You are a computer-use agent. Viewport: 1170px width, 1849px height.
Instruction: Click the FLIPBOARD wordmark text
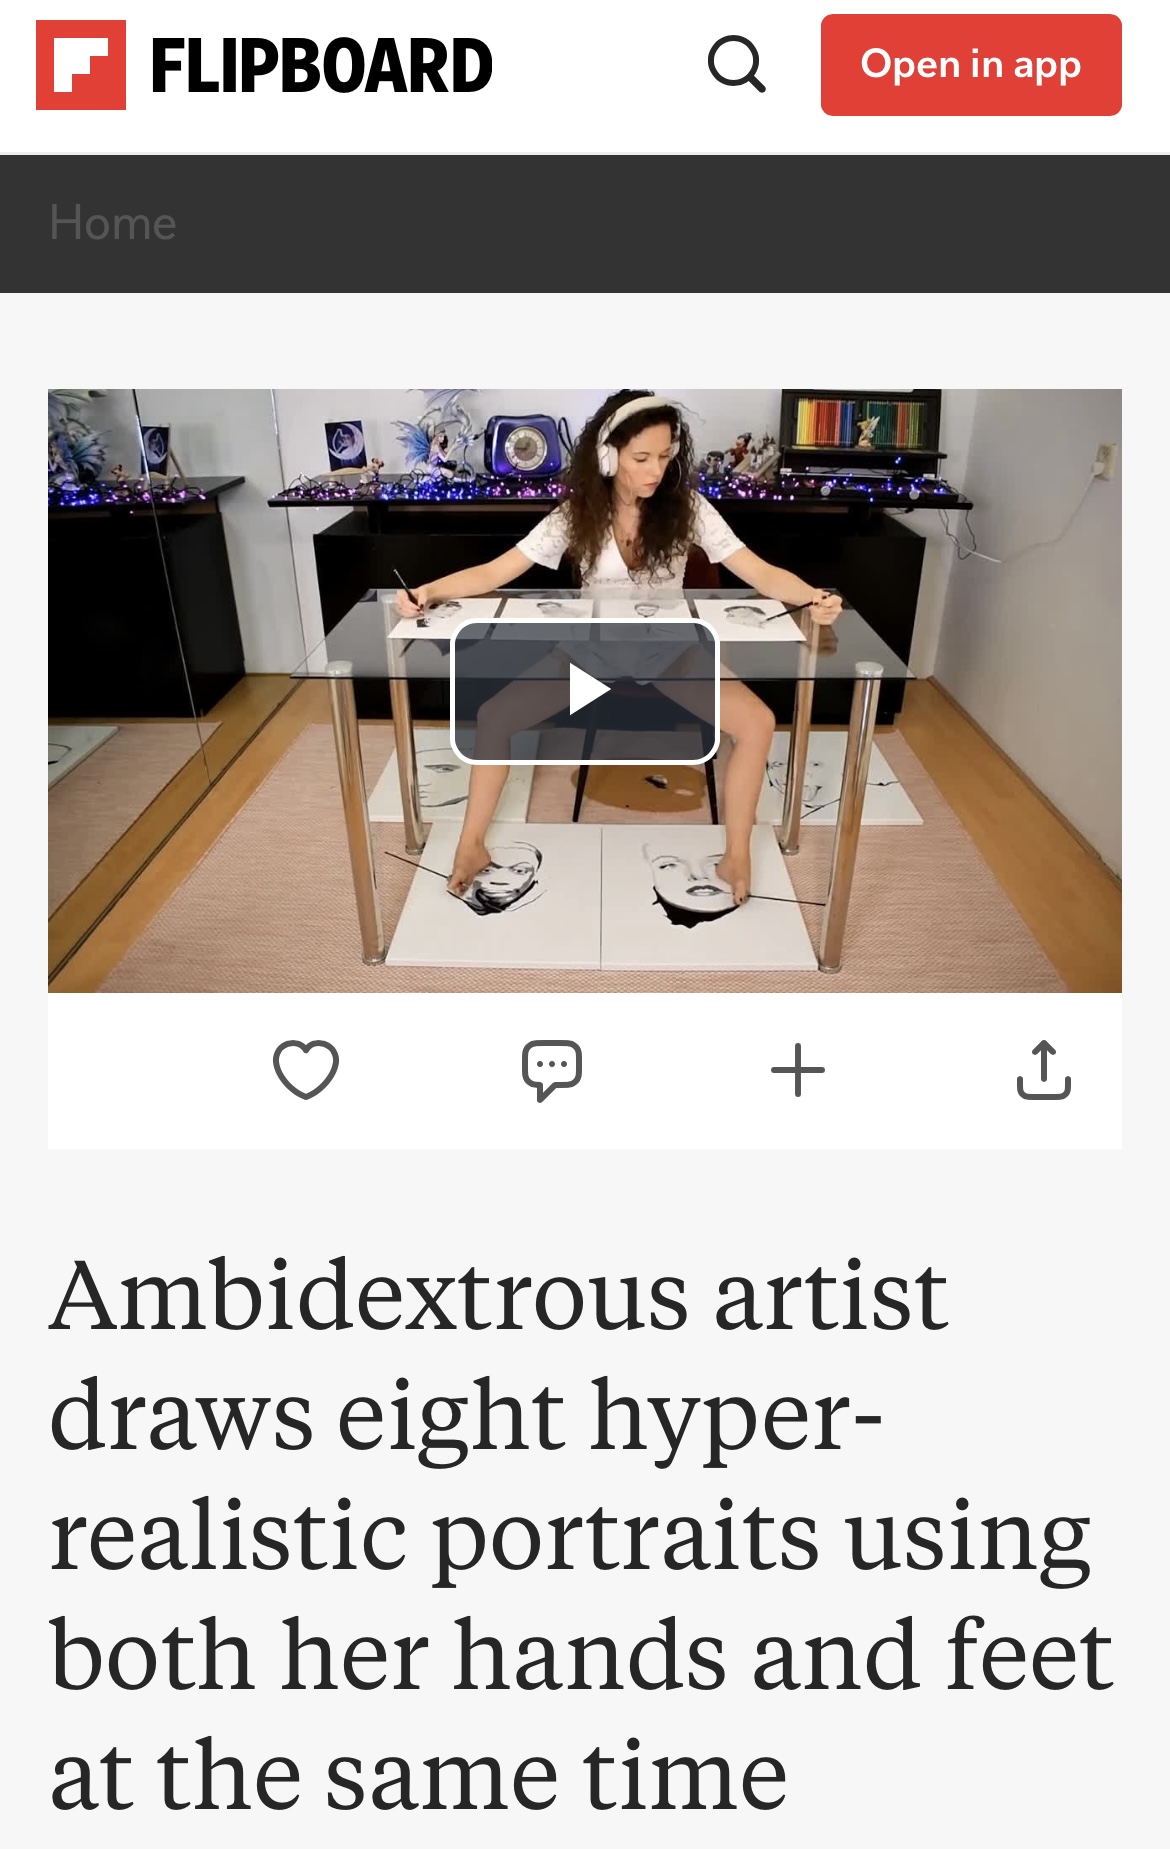click(321, 66)
